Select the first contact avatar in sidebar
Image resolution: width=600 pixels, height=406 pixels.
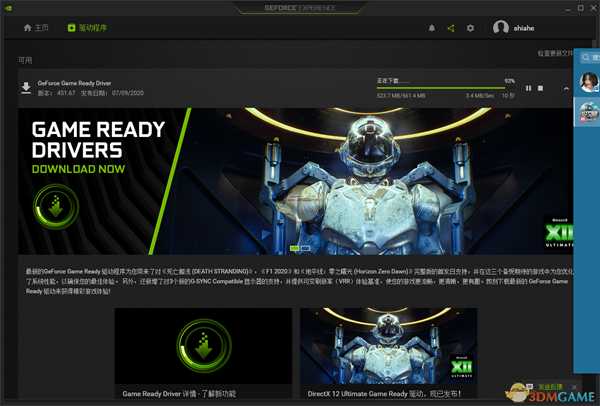point(589,83)
